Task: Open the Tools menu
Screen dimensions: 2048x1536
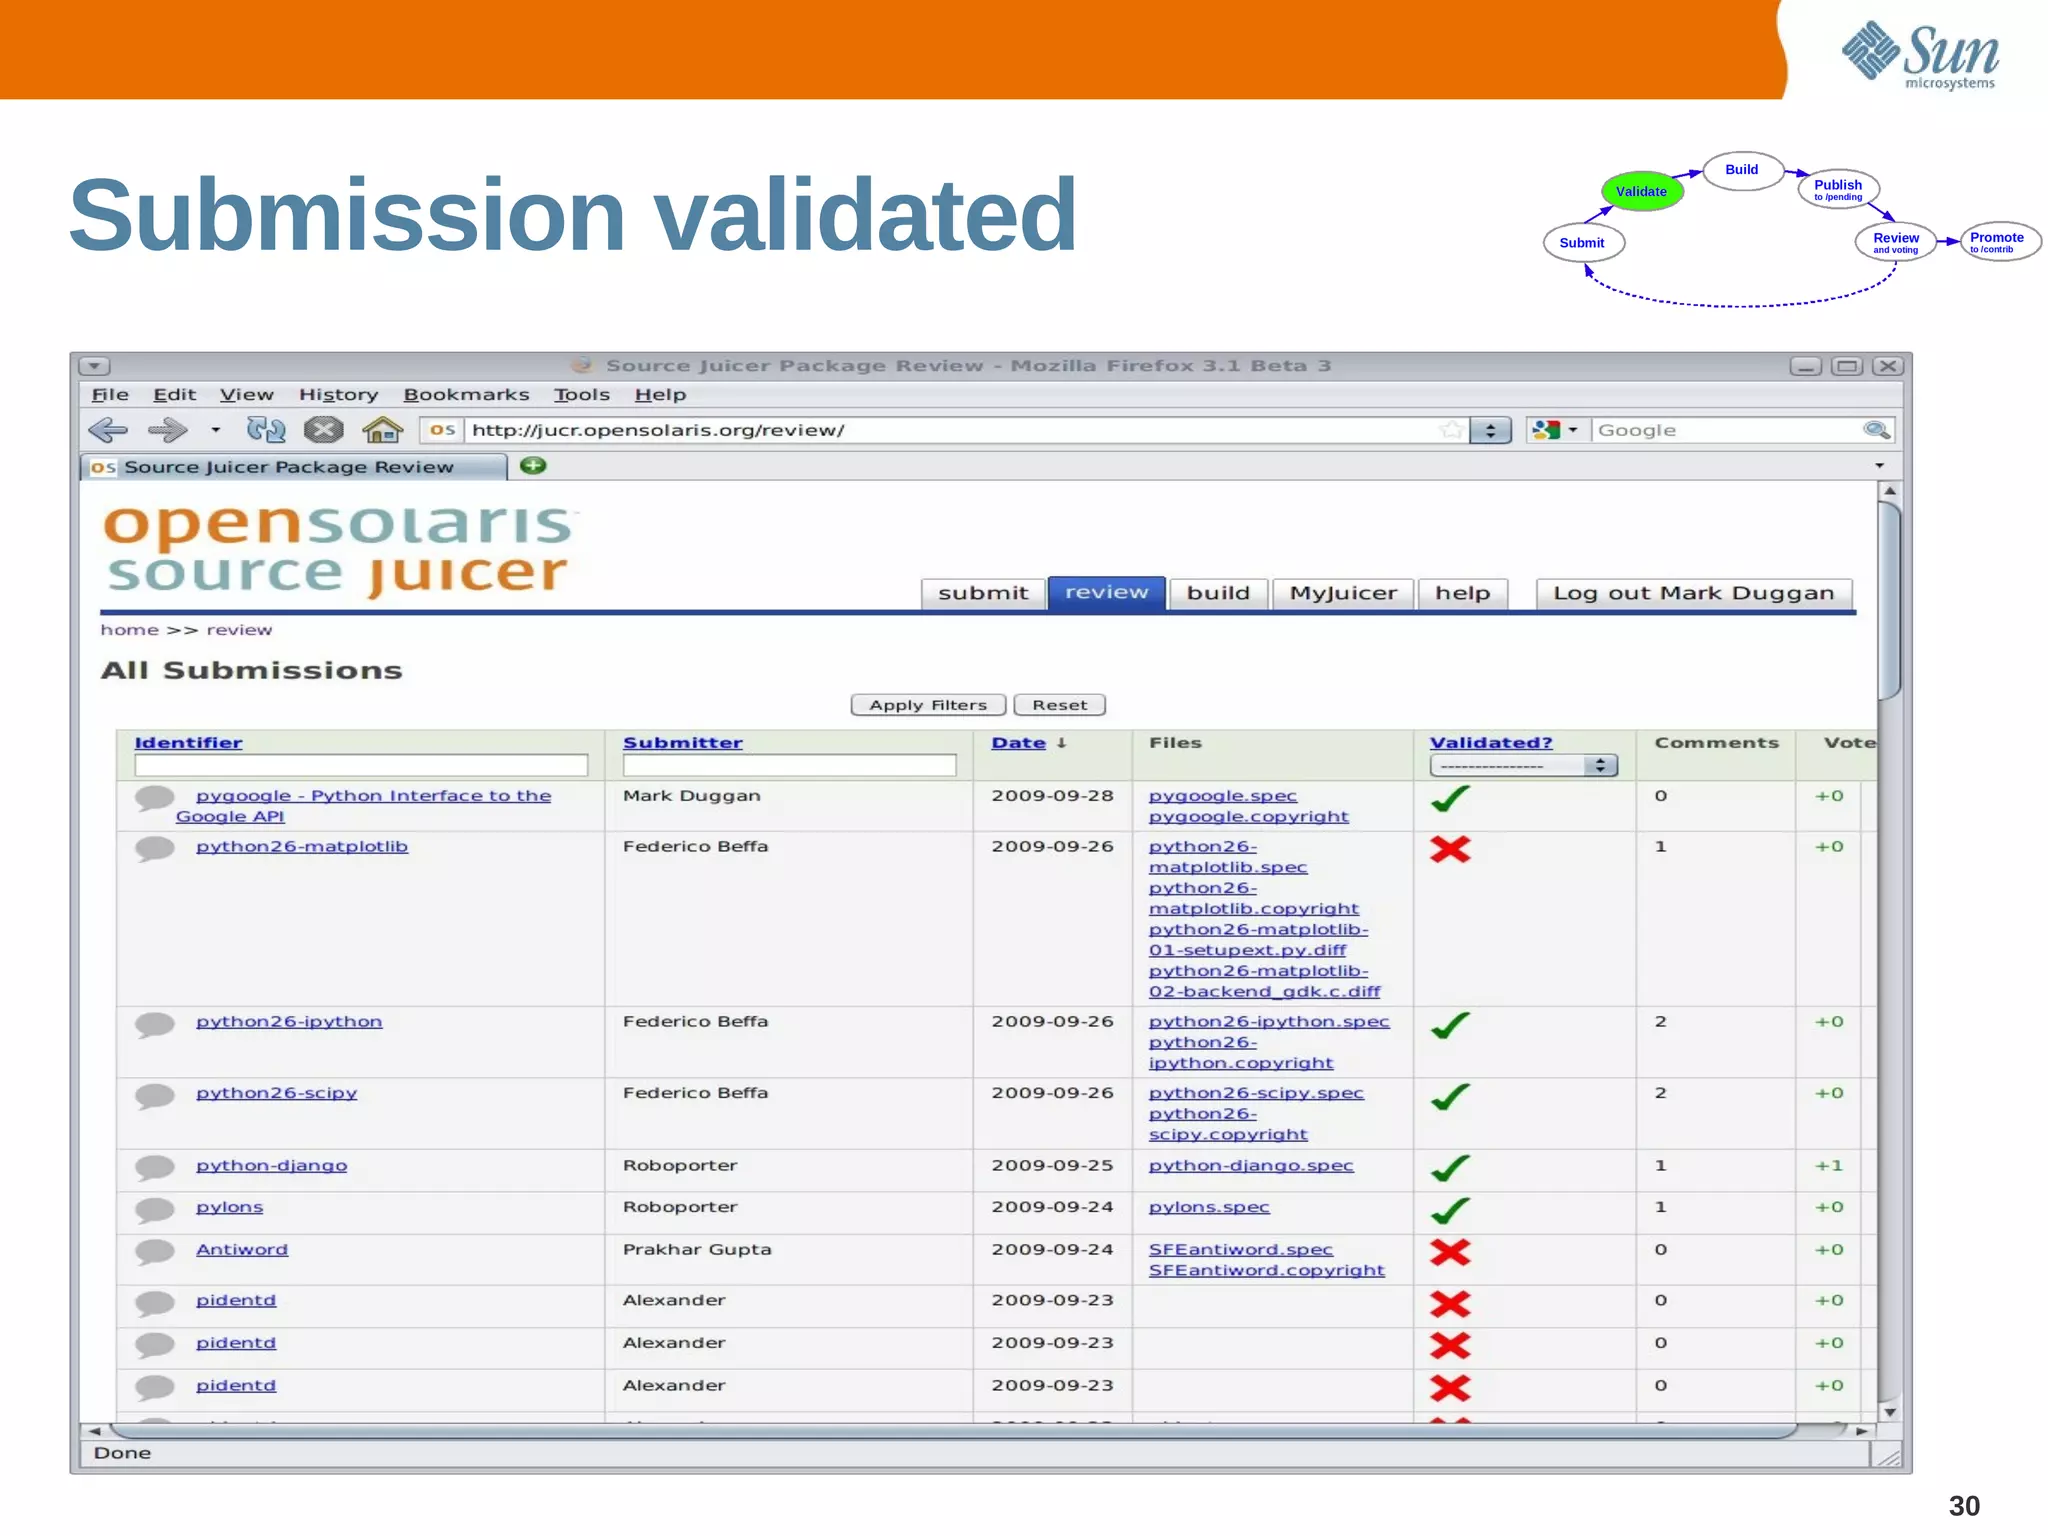Action: (x=582, y=395)
